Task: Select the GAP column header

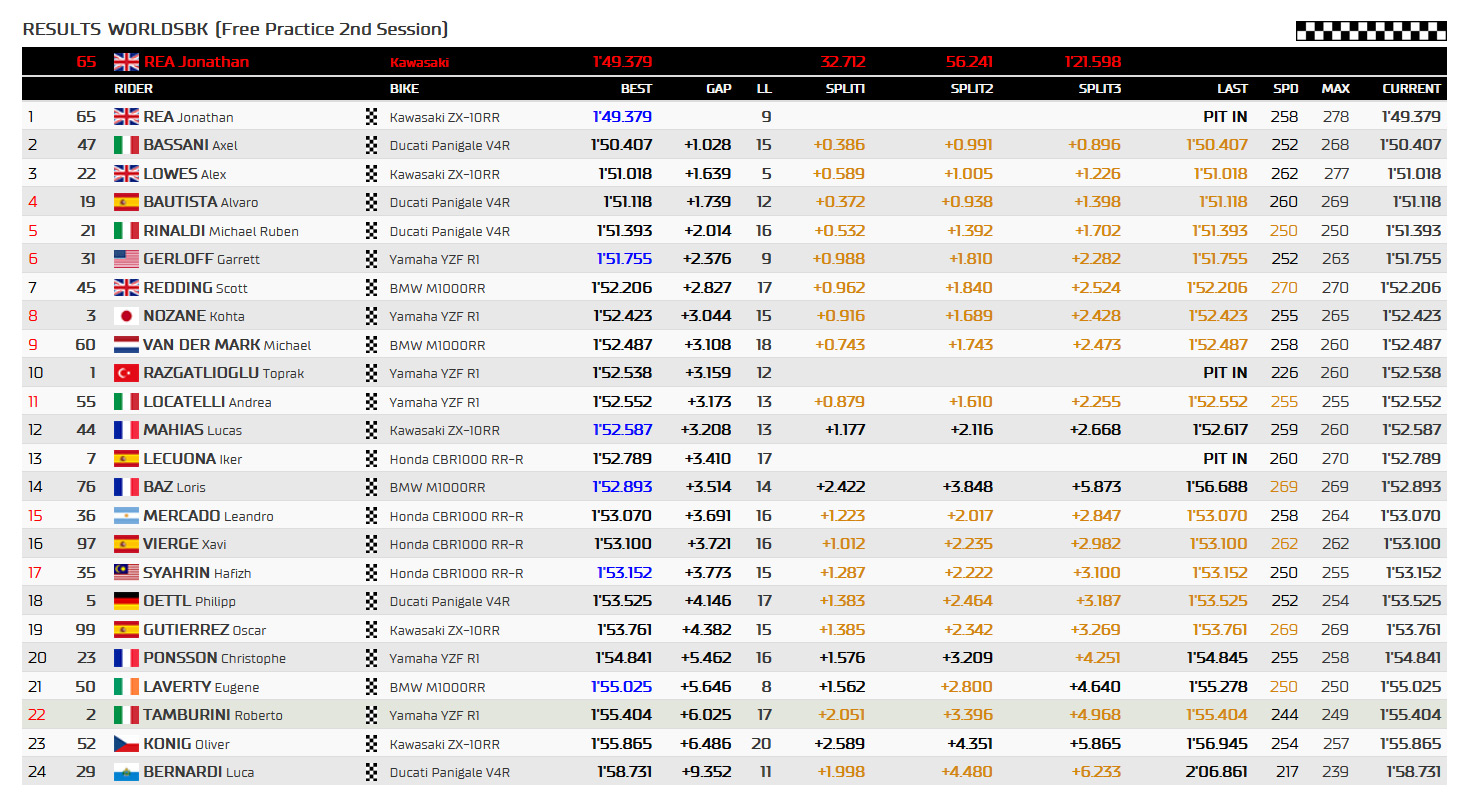Action: pyautogui.click(x=718, y=88)
